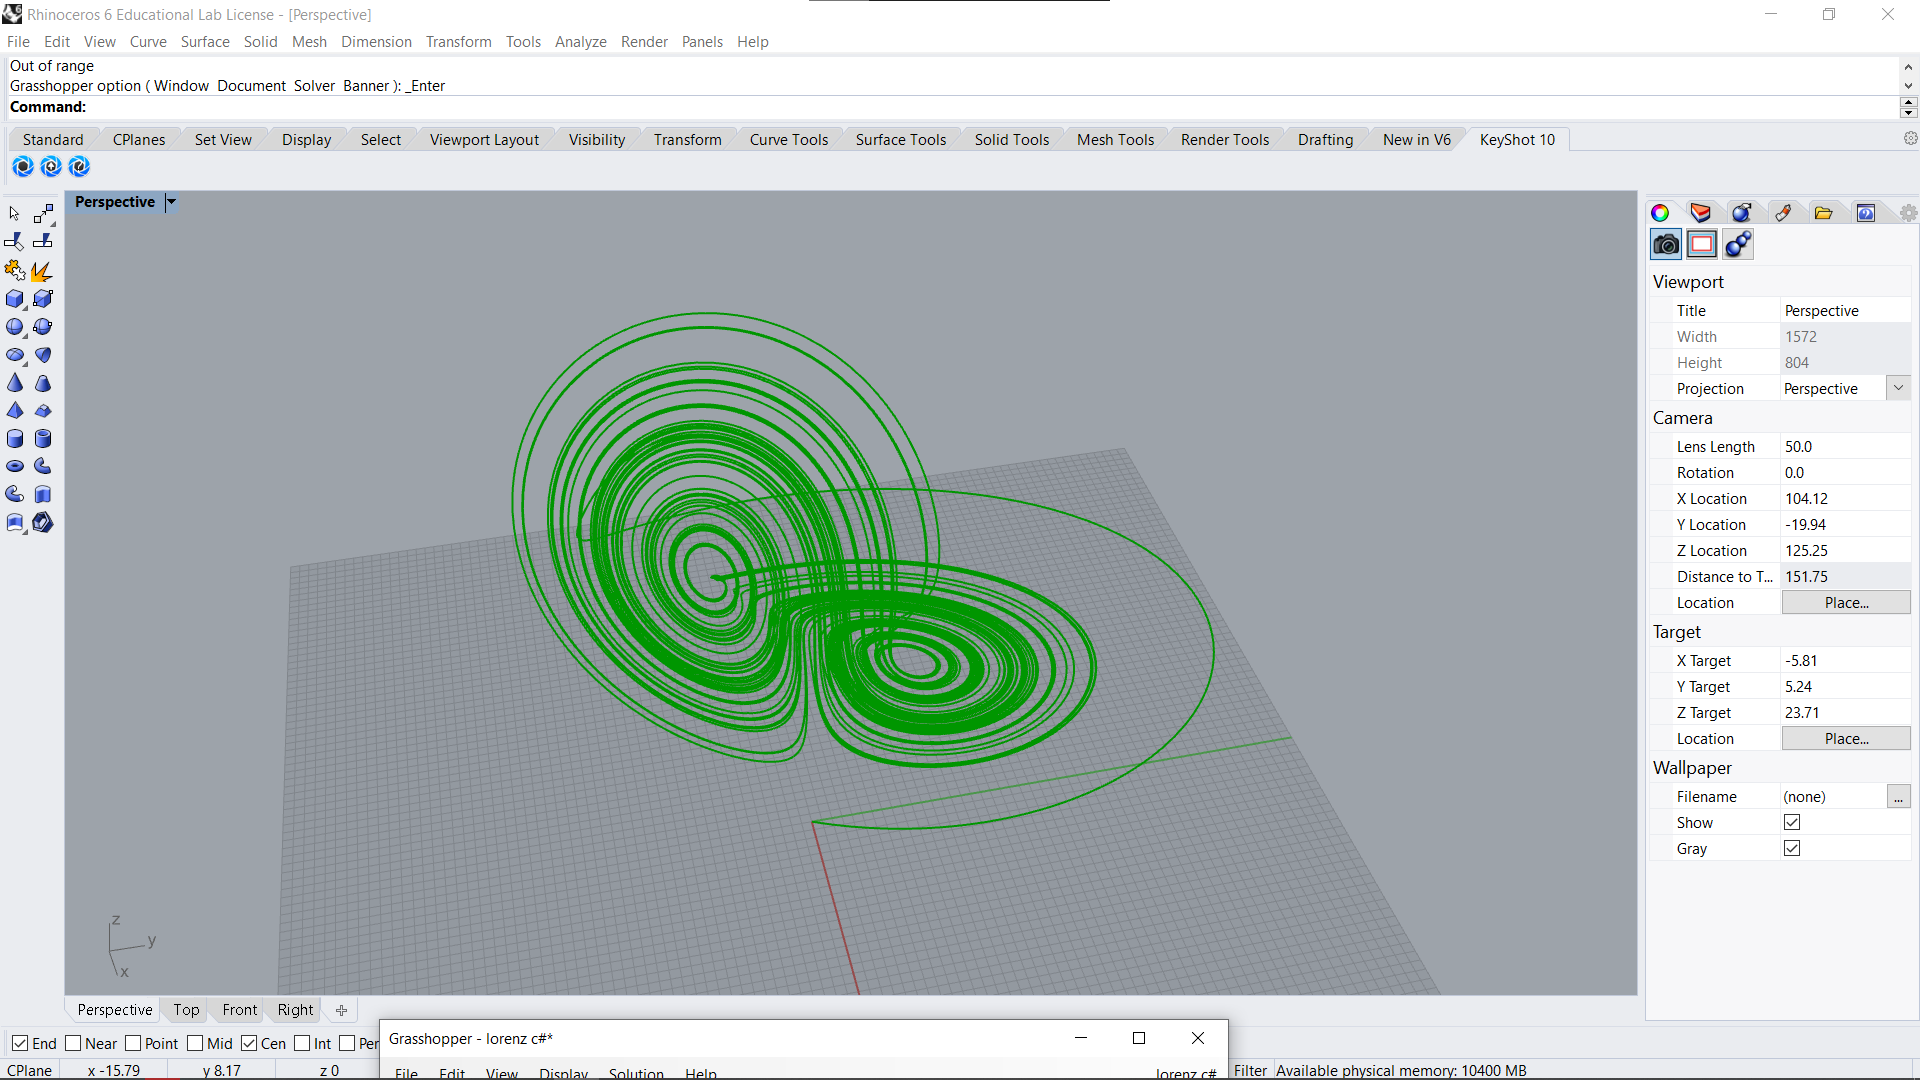Image resolution: width=1920 pixels, height=1080 pixels.
Task: Enable the Near osnap checkbox
Action: click(x=73, y=1043)
